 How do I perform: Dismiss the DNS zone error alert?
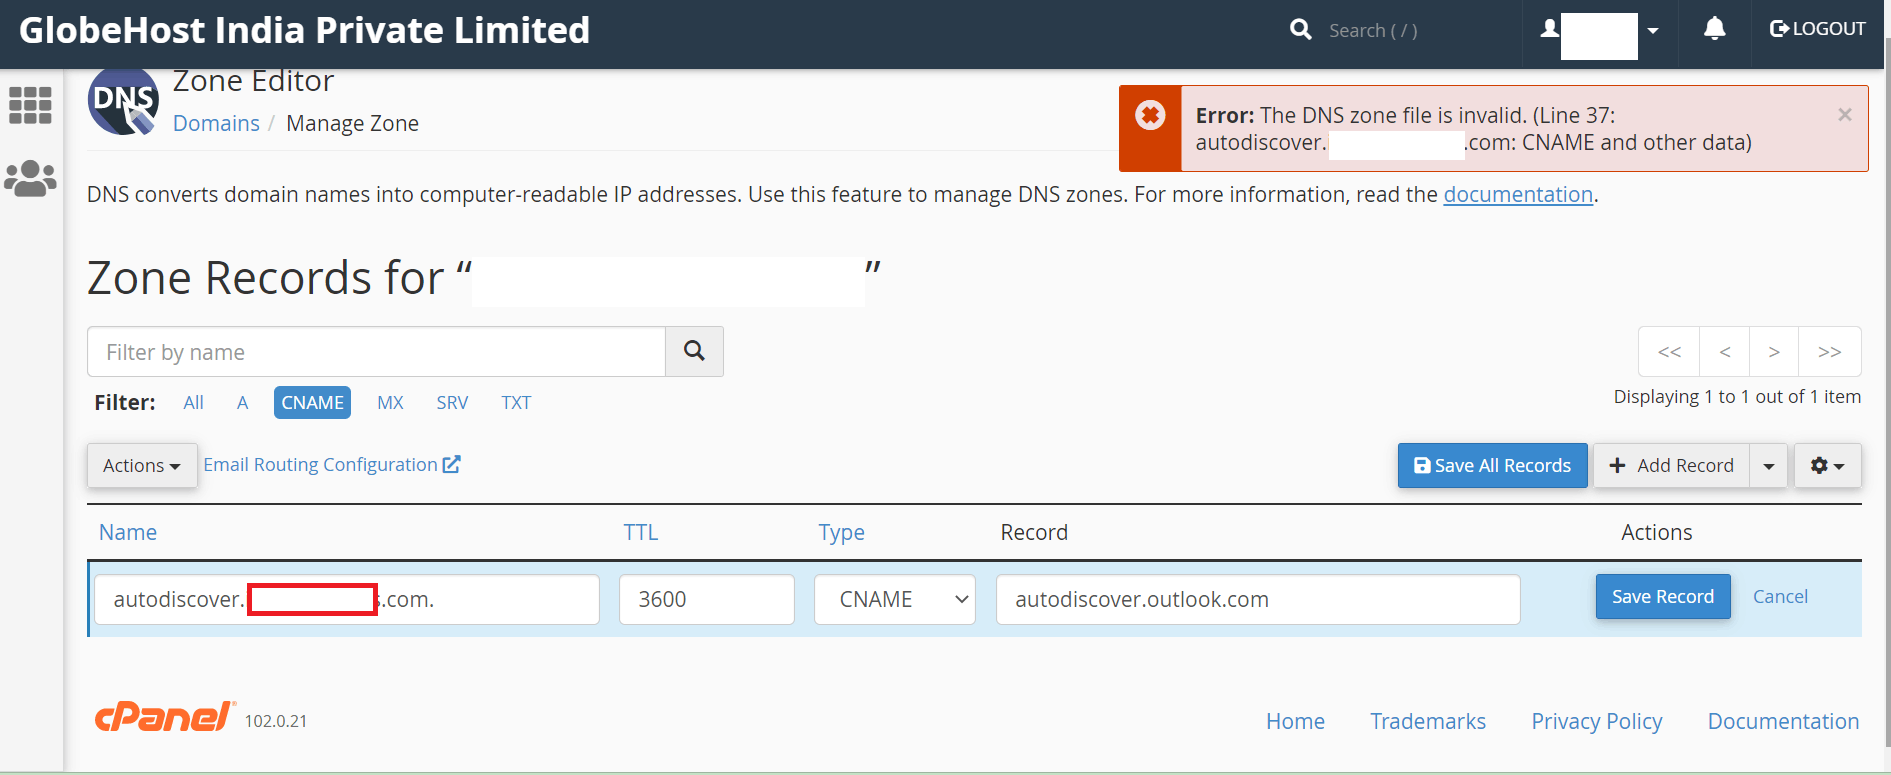[1844, 115]
